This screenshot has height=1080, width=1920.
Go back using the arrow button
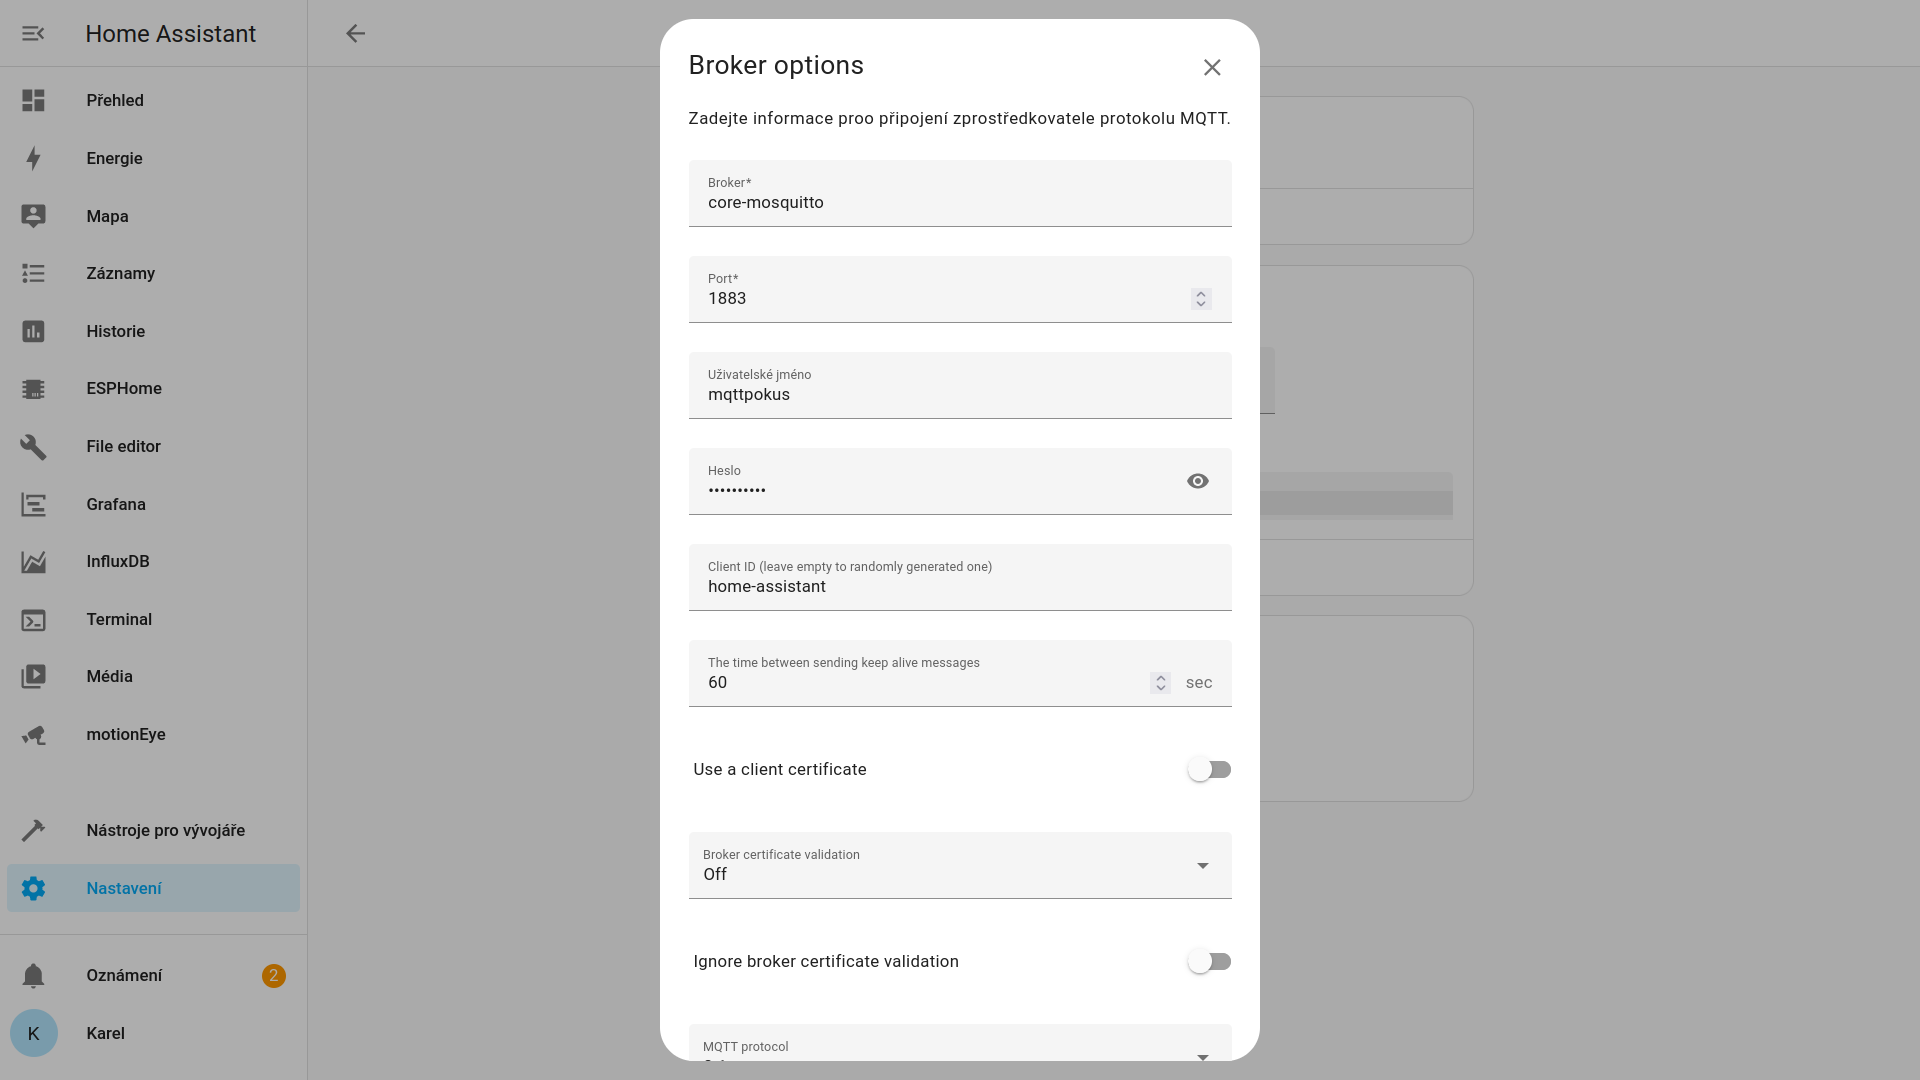[x=355, y=34]
